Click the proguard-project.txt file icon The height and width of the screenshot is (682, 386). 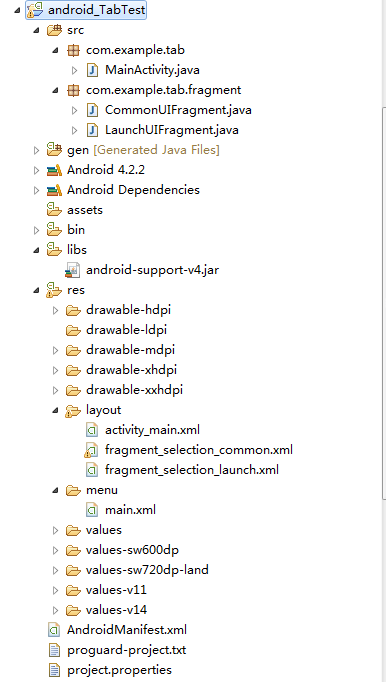click(x=54, y=650)
